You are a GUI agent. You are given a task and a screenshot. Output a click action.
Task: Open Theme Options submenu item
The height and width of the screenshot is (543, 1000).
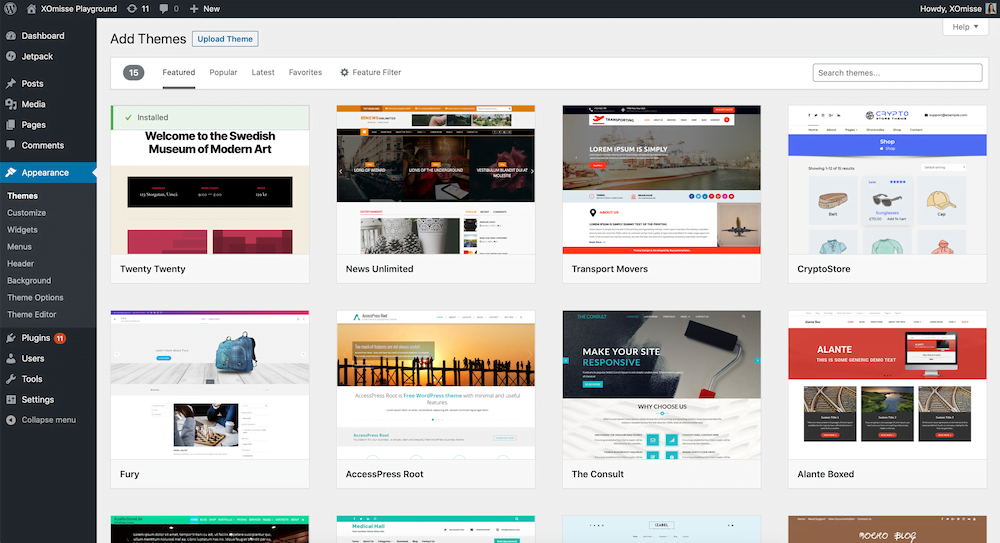pyautogui.click(x=35, y=297)
